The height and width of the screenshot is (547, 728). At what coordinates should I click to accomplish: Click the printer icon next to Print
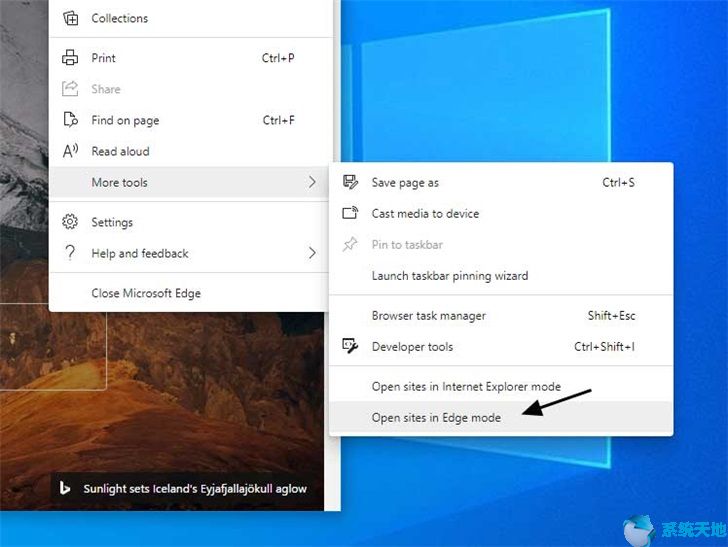click(70, 58)
